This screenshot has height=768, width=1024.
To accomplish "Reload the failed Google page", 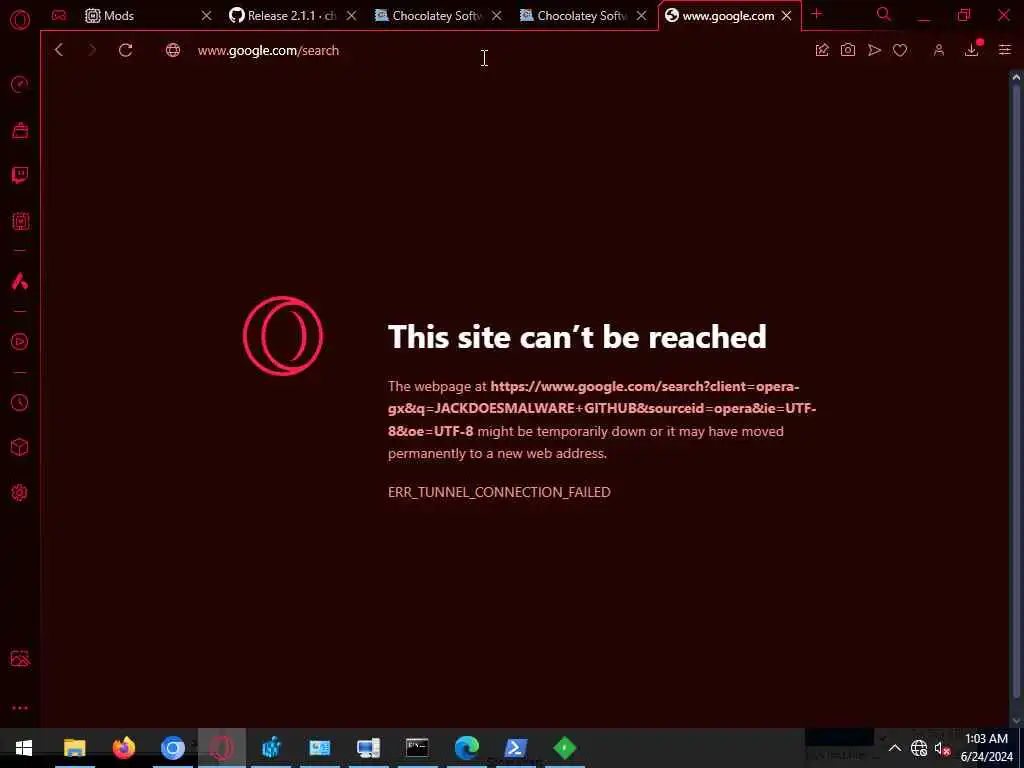I will [125, 50].
